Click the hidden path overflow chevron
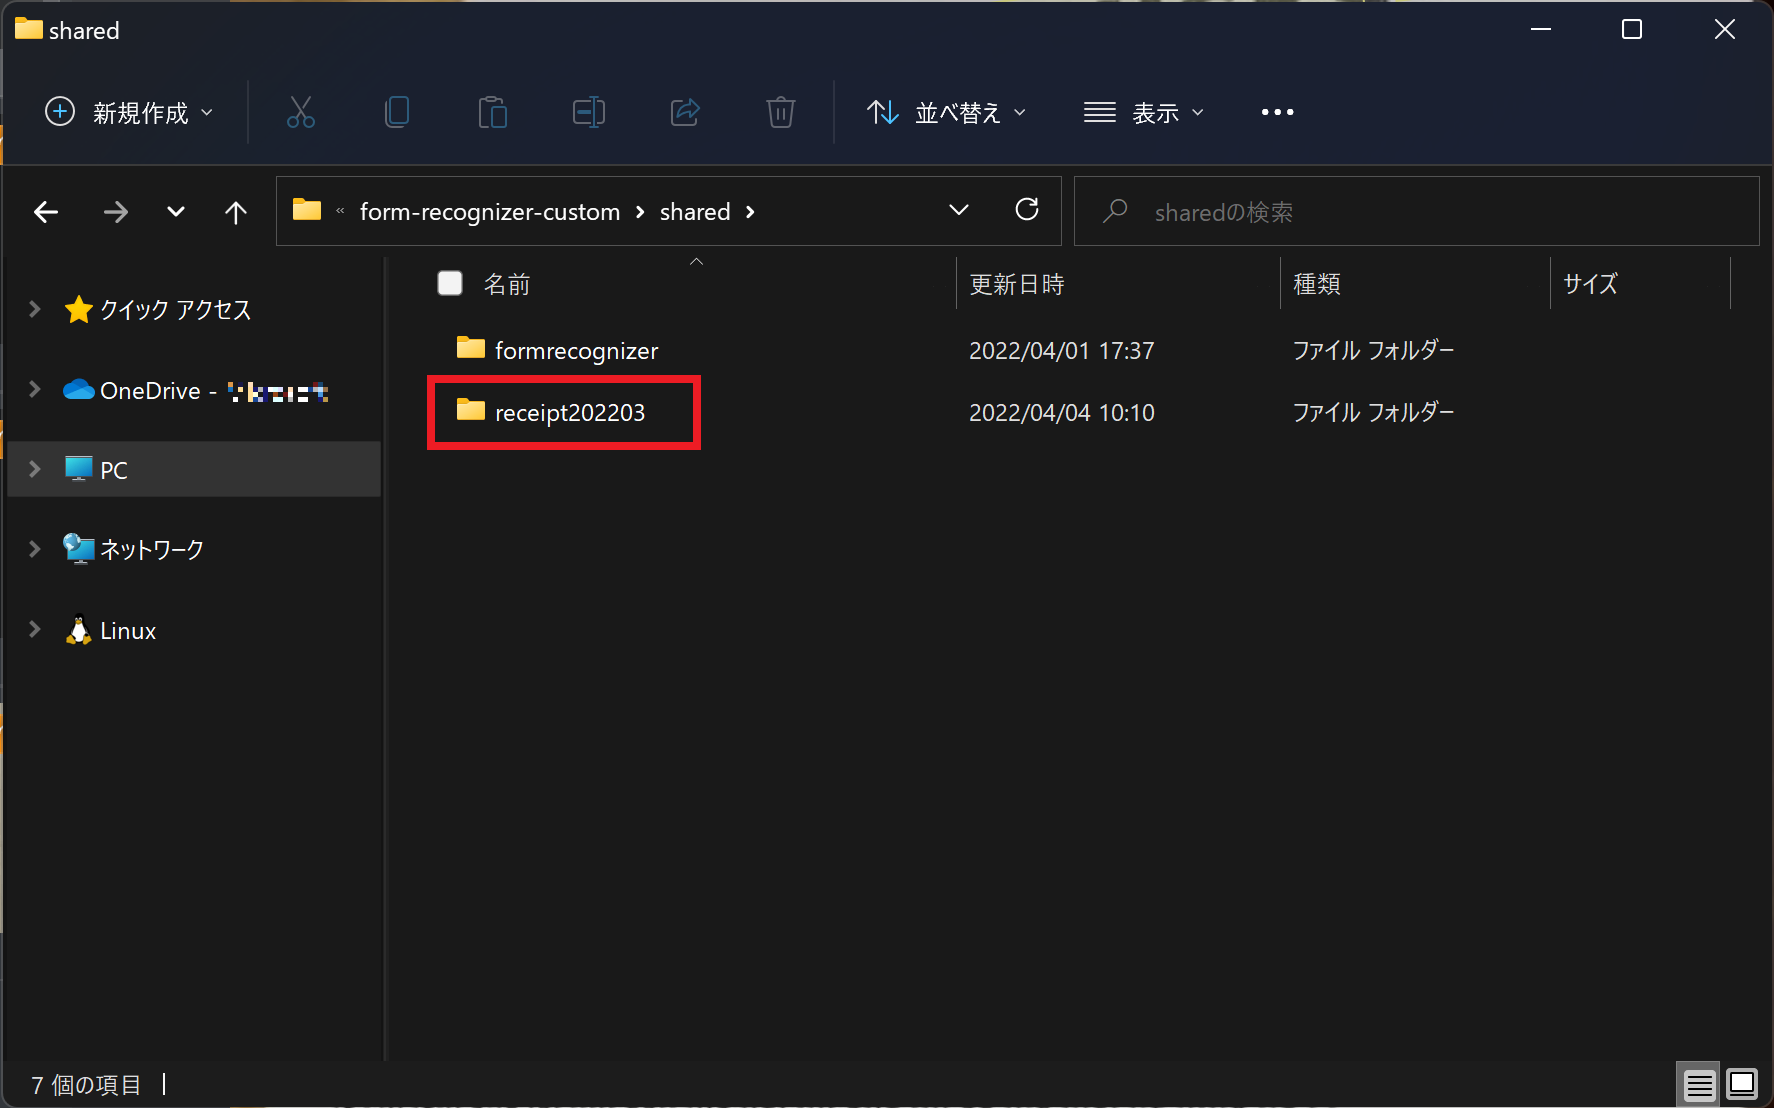 tap(340, 211)
